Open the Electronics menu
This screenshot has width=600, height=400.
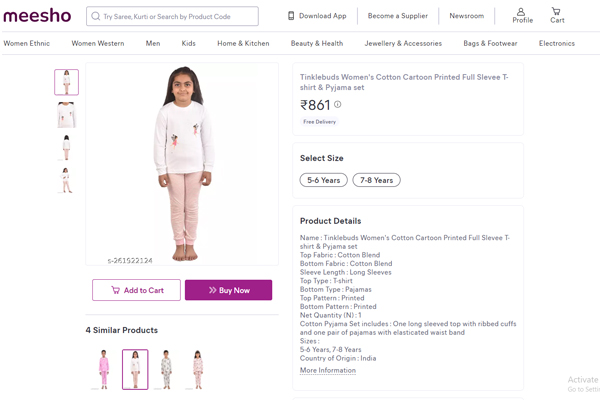point(557,44)
